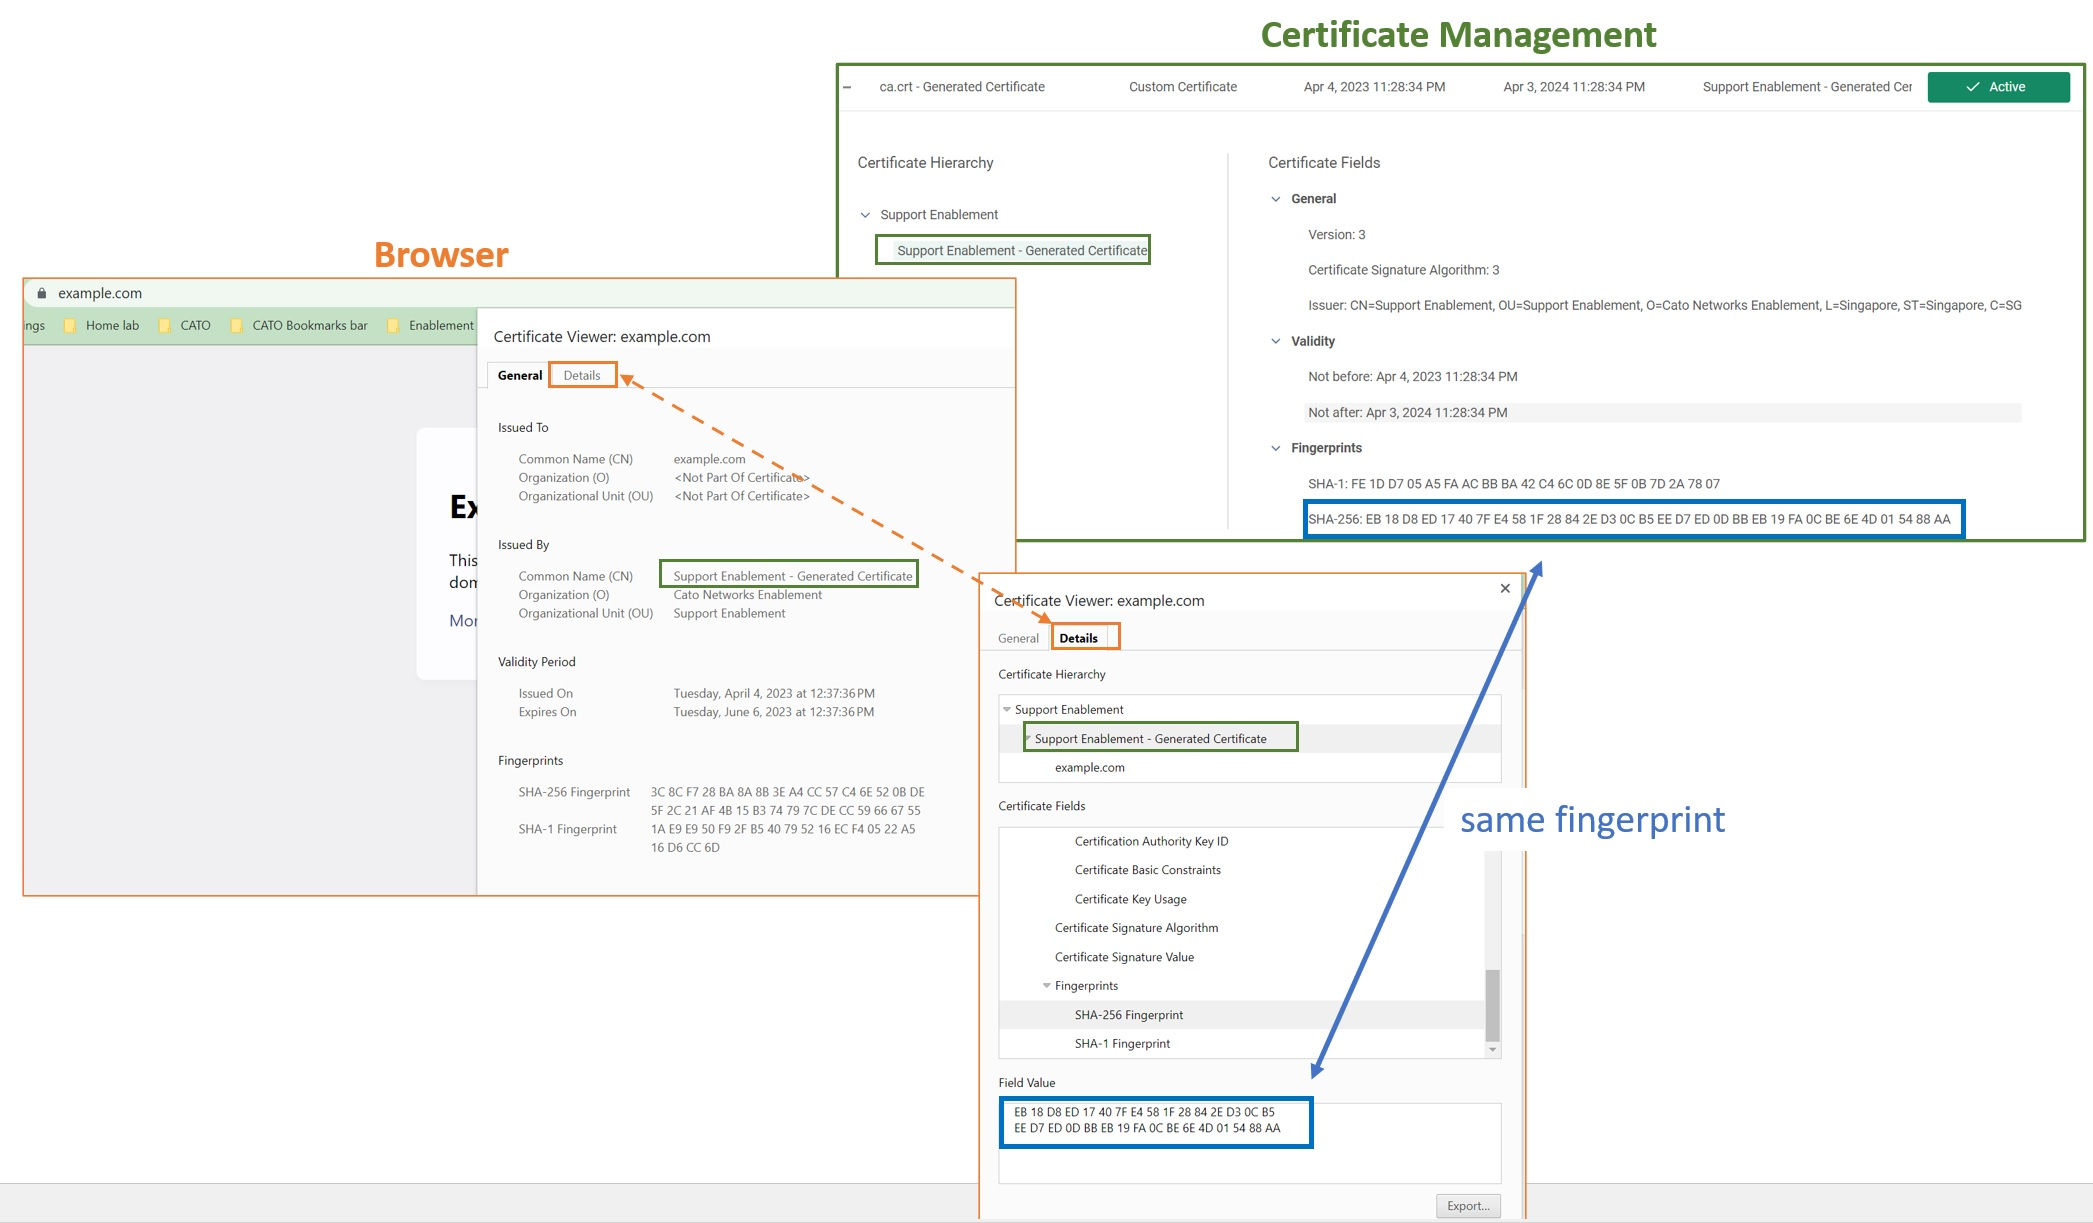2093x1223 pixels.
Task: Click the Export button
Action: click(1467, 1205)
